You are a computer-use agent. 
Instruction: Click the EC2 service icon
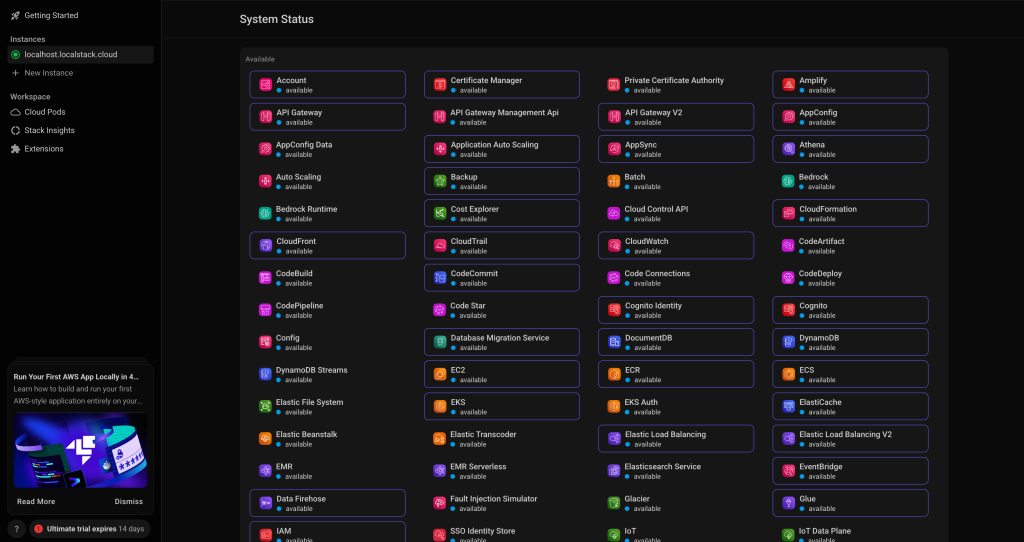440,374
